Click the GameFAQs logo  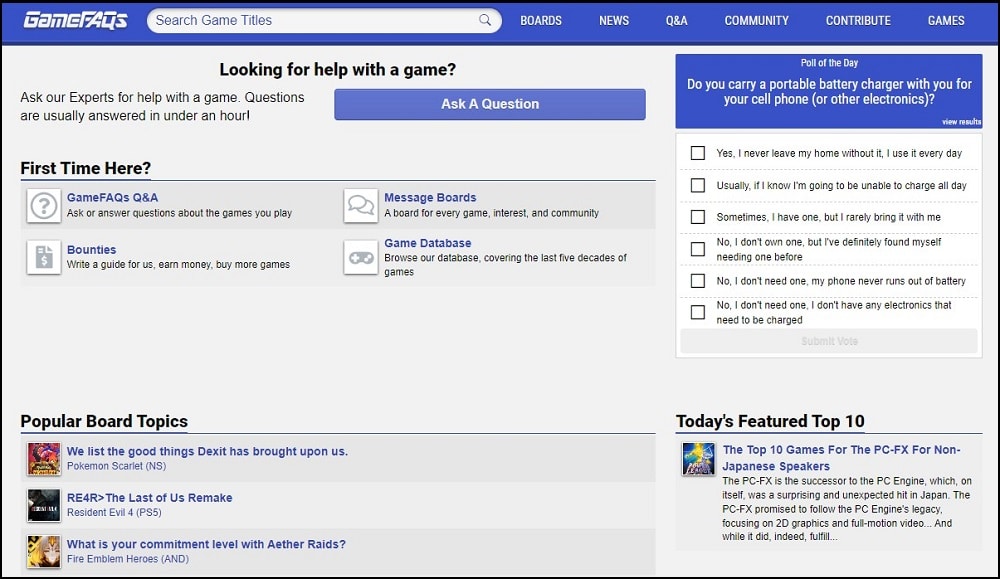tap(75, 20)
